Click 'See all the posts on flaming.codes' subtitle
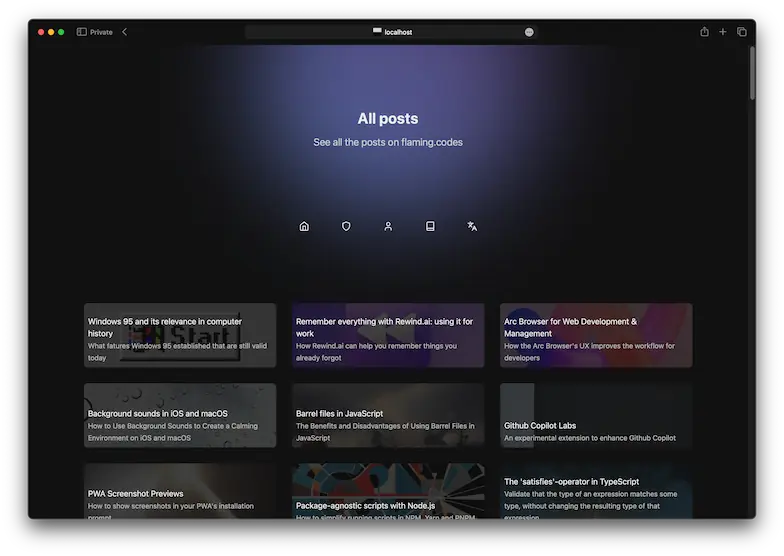The height and width of the screenshot is (556, 784). coord(388,142)
